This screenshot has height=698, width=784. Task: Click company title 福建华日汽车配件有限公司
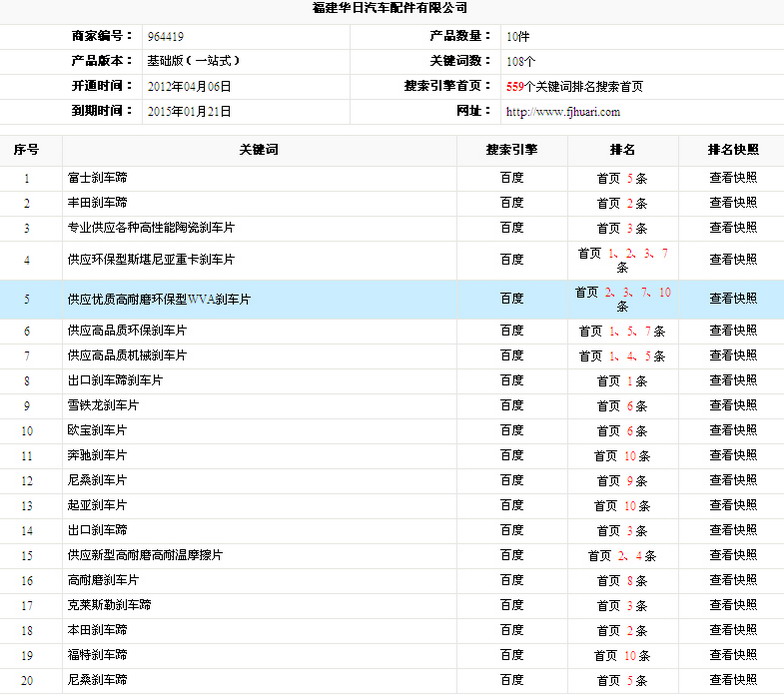point(390,8)
